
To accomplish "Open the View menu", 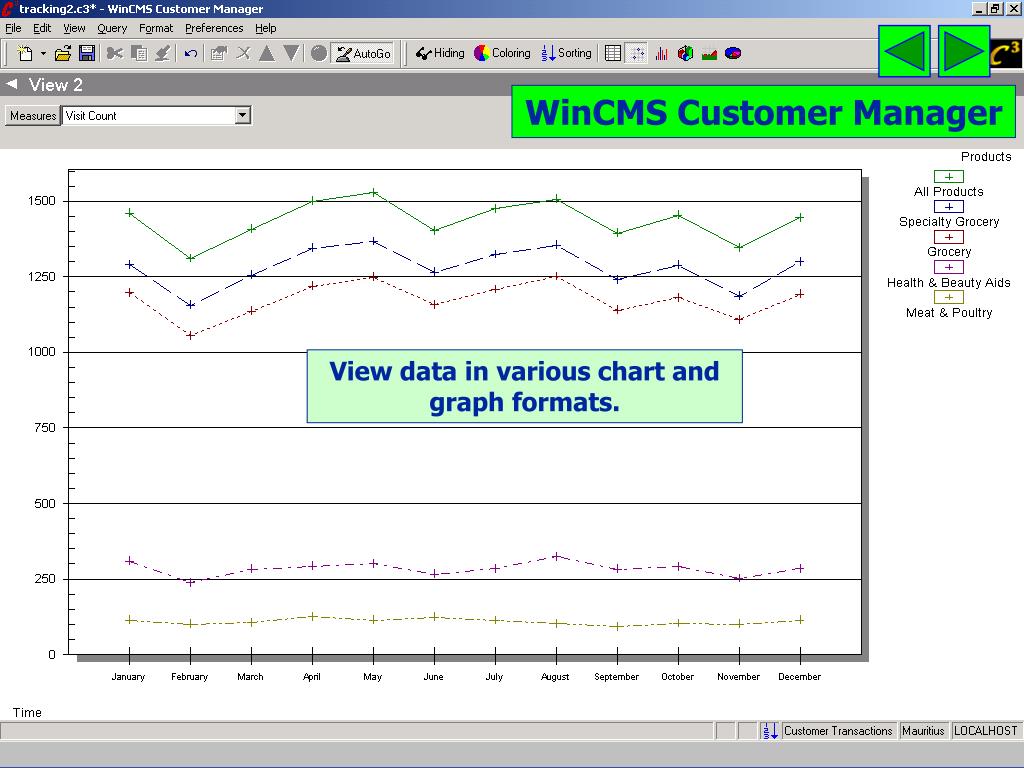I will coord(74,28).
